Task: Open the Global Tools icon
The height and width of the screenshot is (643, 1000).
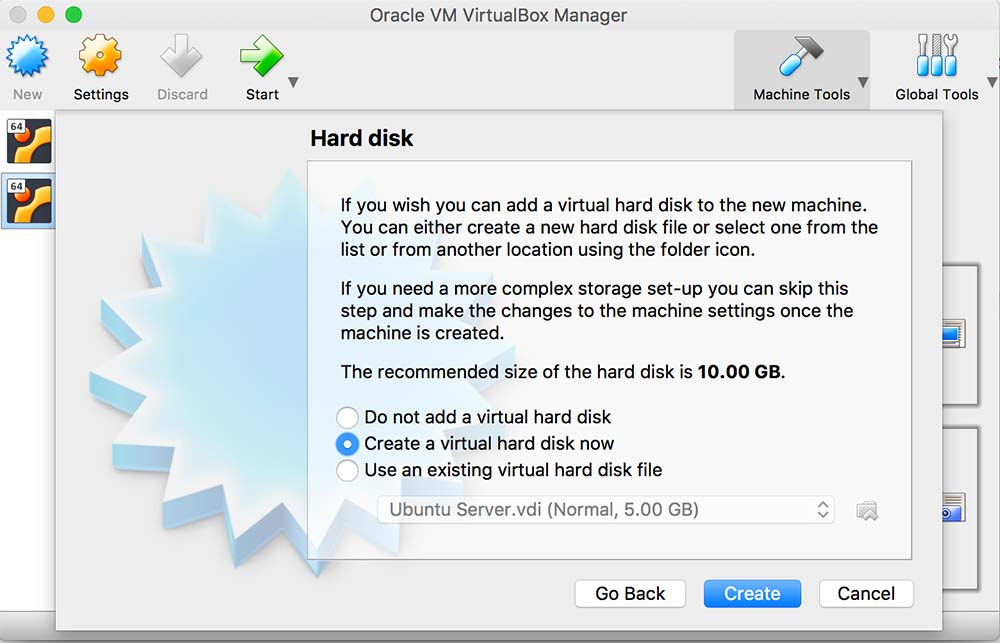Action: point(936,57)
